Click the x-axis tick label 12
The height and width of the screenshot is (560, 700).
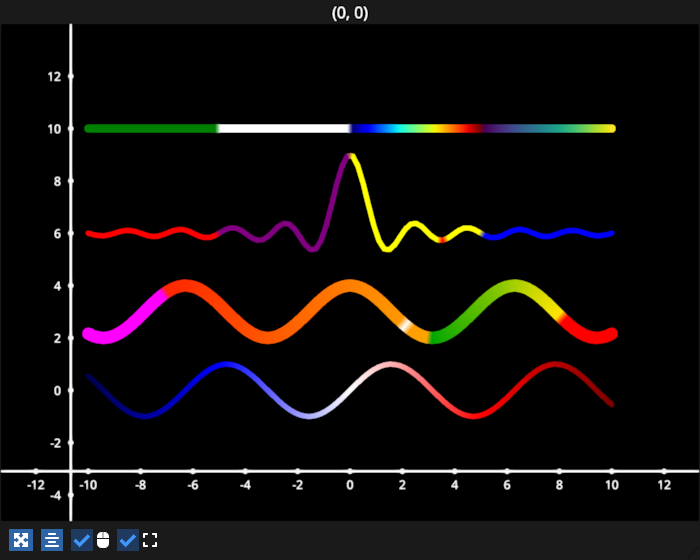[x=664, y=485]
